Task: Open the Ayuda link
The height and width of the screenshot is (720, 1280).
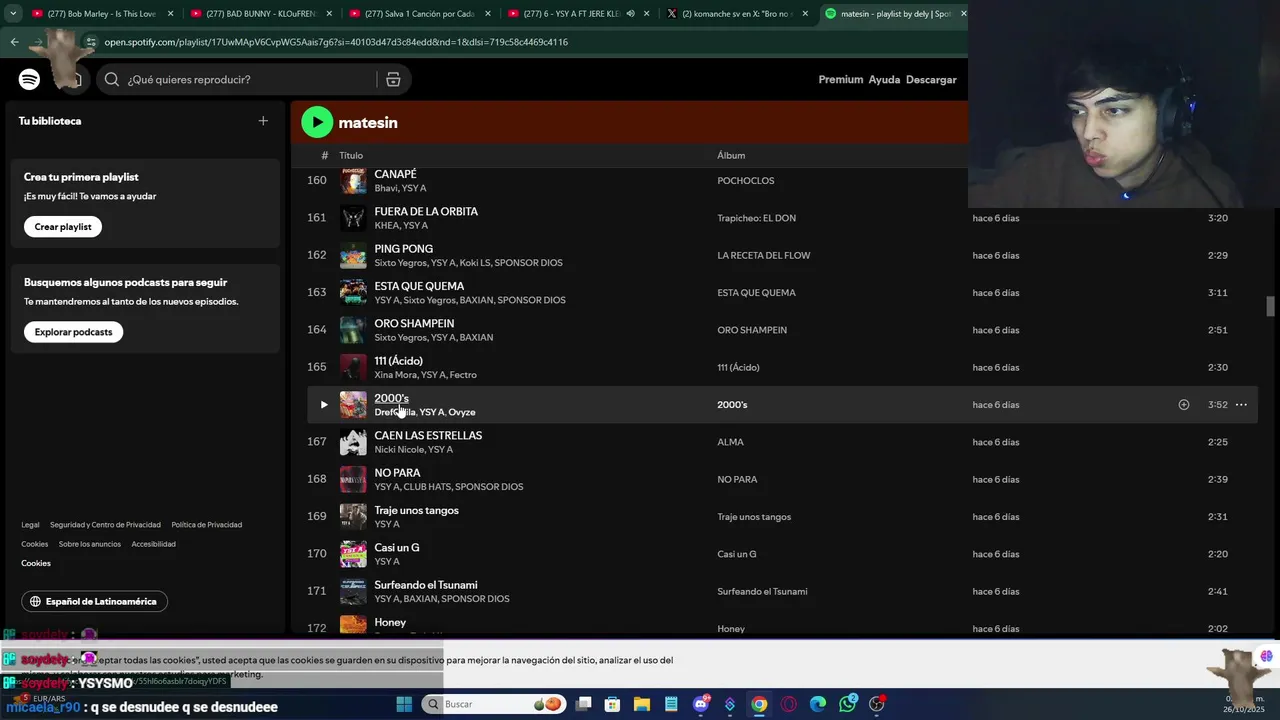Action: [884, 79]
